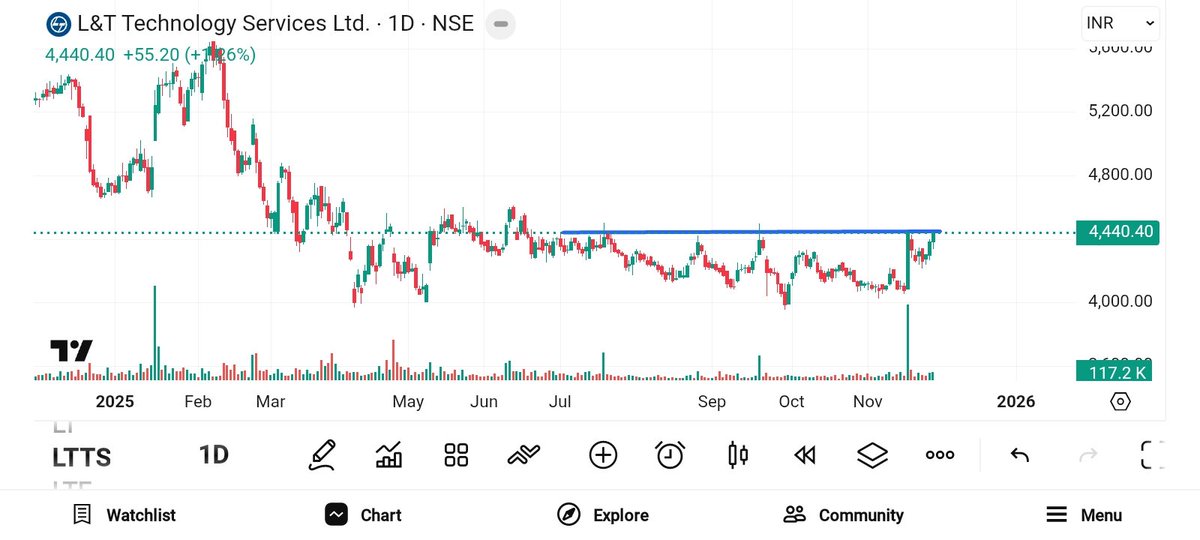The width and height of the screenshot is (1200, 540).
Task: Click the Sep time axis label
Action: point(712,402)
